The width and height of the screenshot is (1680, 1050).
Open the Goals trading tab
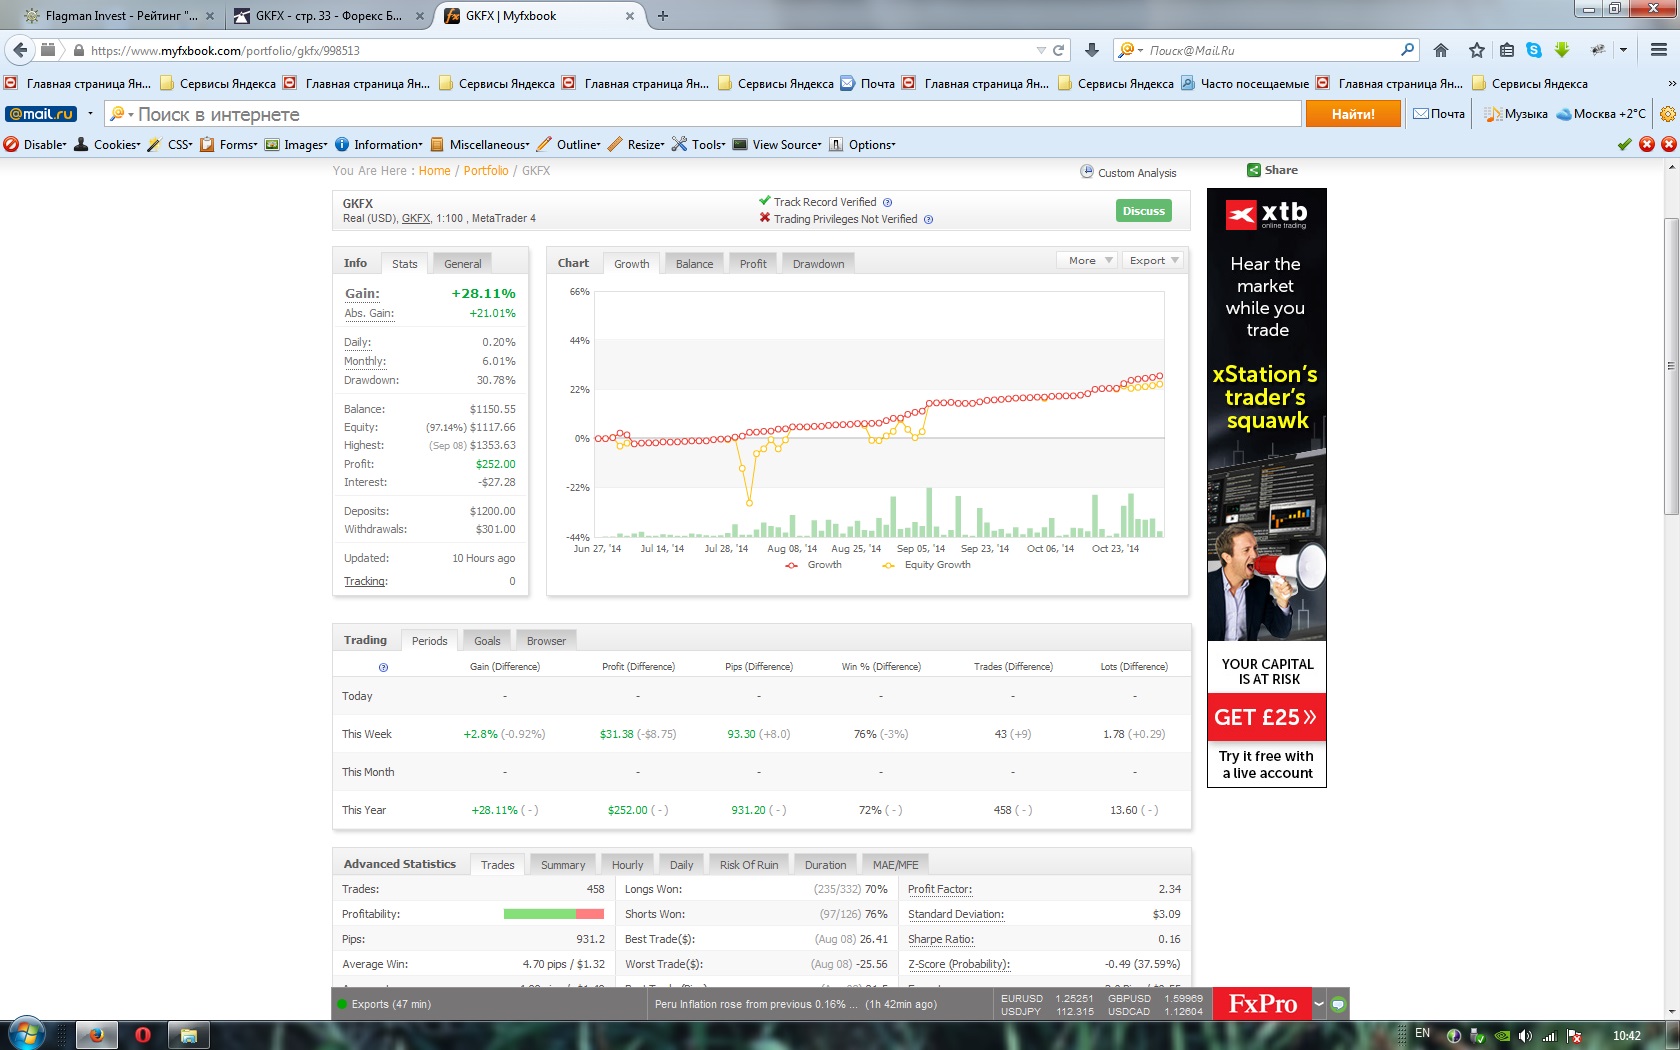487,641
